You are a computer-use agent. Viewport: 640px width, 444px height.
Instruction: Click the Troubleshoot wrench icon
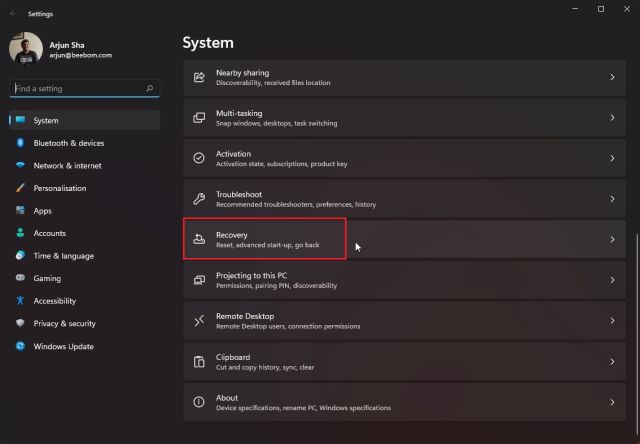199,199
